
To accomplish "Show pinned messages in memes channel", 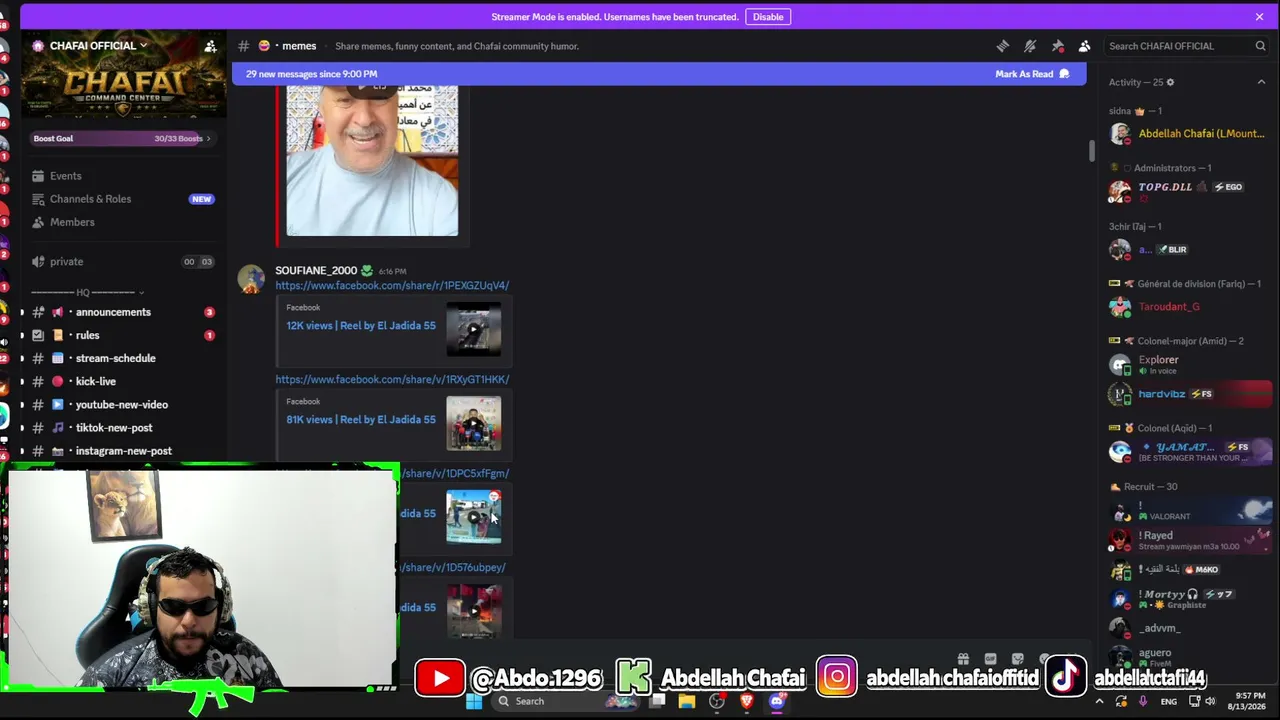I will coord(1057,46).
